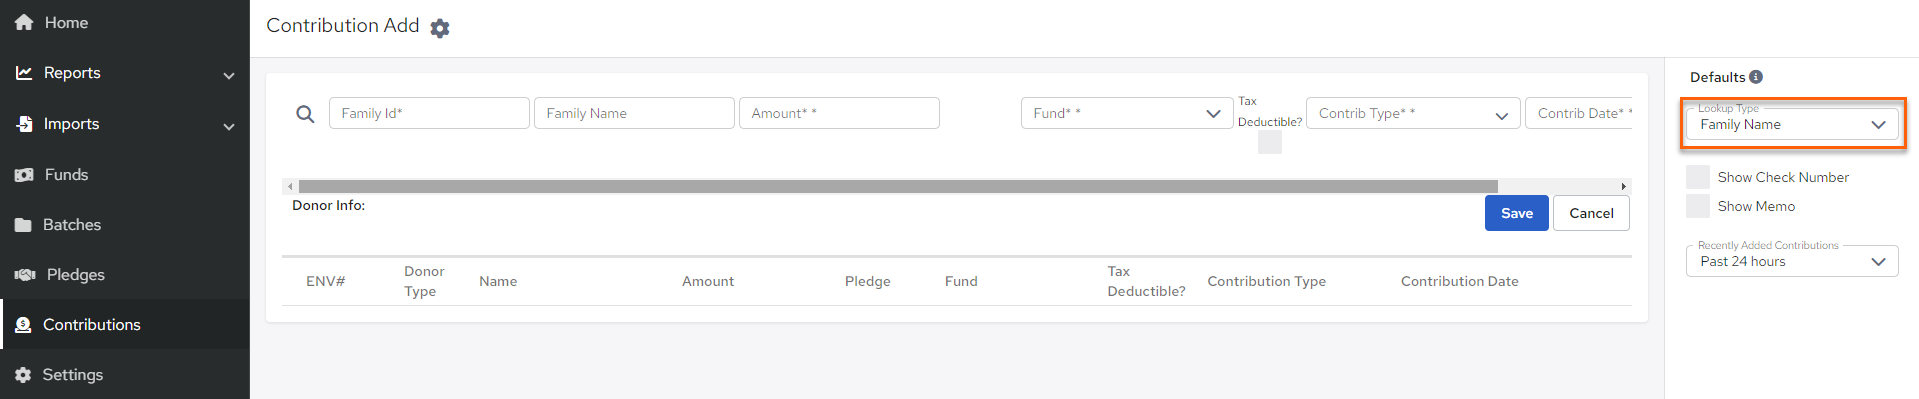Image resolution: width=1919 pixels, height=399 pixels.
Task: Click the Pledges handshake icon
Action: pyautogui.click(x=25, y=275)
